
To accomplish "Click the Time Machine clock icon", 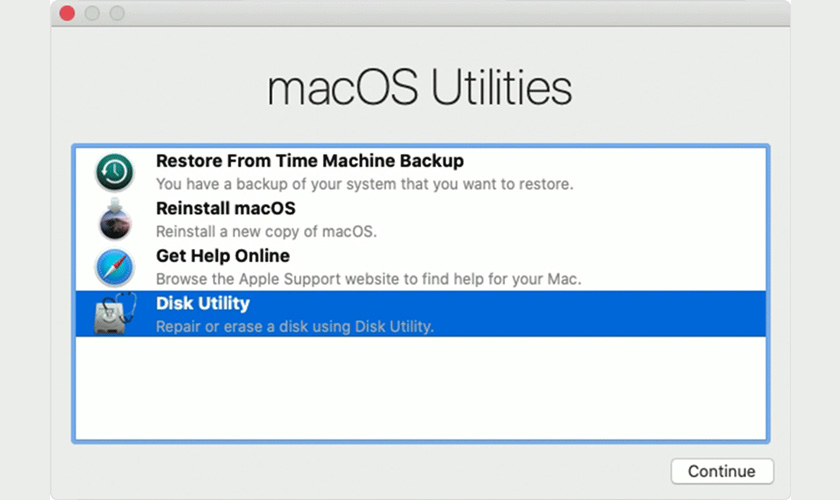I will coord(115,172).
